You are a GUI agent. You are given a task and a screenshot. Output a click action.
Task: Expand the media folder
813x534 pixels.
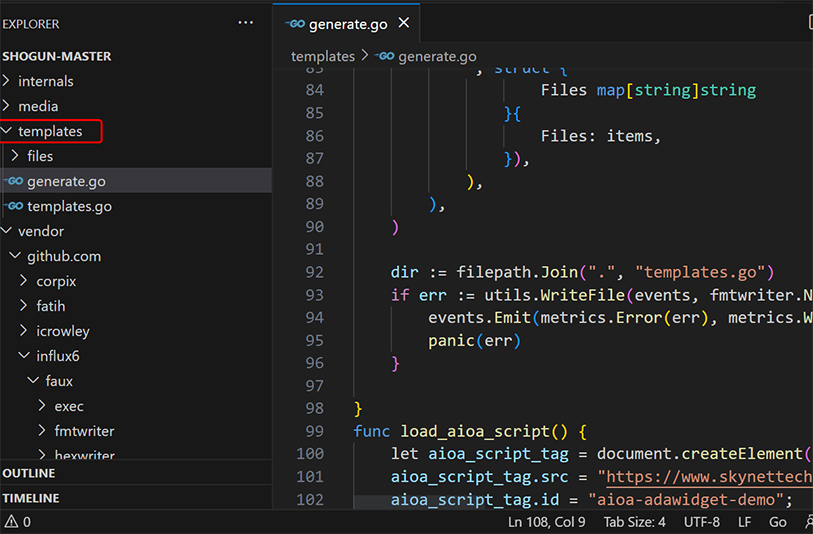pyautogui.click(x=38, y=106)
